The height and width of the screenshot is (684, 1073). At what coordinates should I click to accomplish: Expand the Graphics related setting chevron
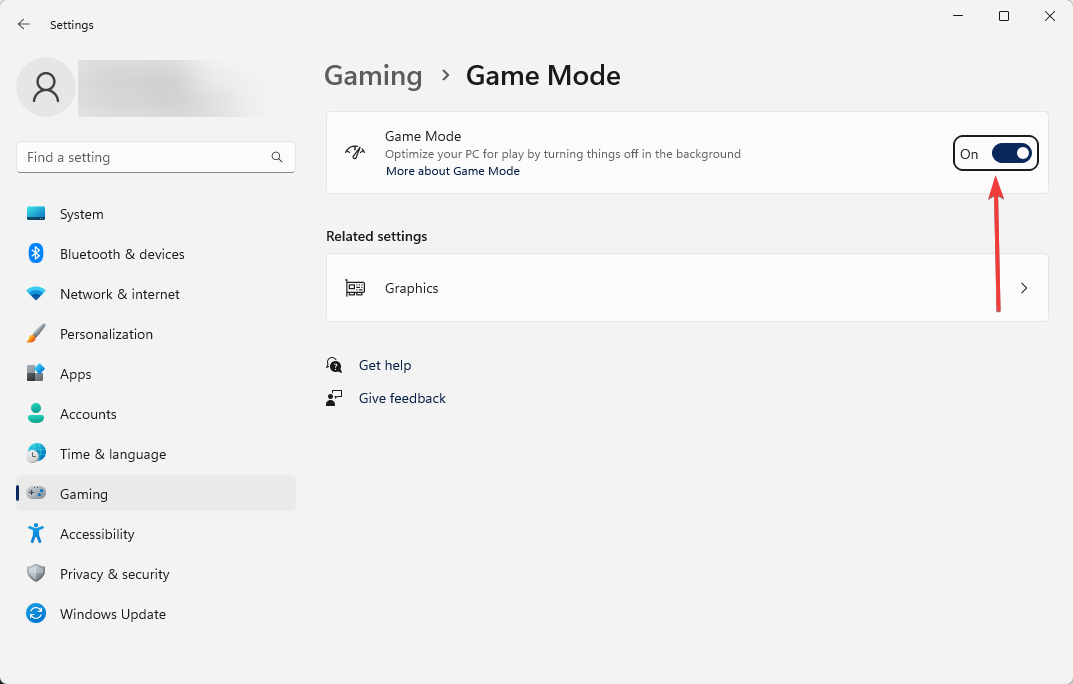tap(1023, 288)
